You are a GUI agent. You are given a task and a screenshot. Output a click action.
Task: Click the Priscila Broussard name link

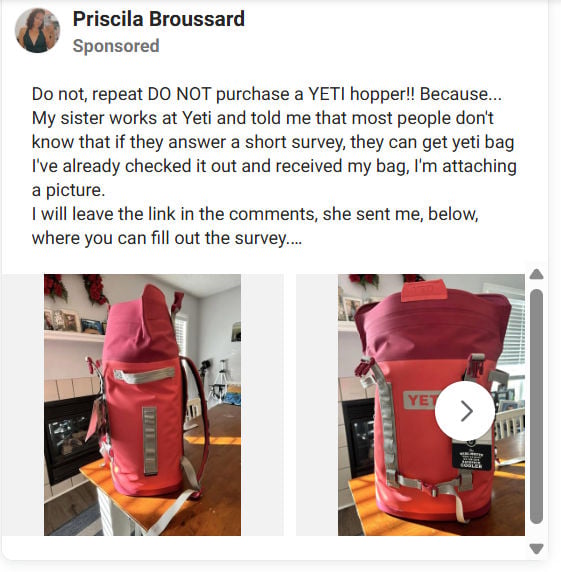tap(159, 19)
